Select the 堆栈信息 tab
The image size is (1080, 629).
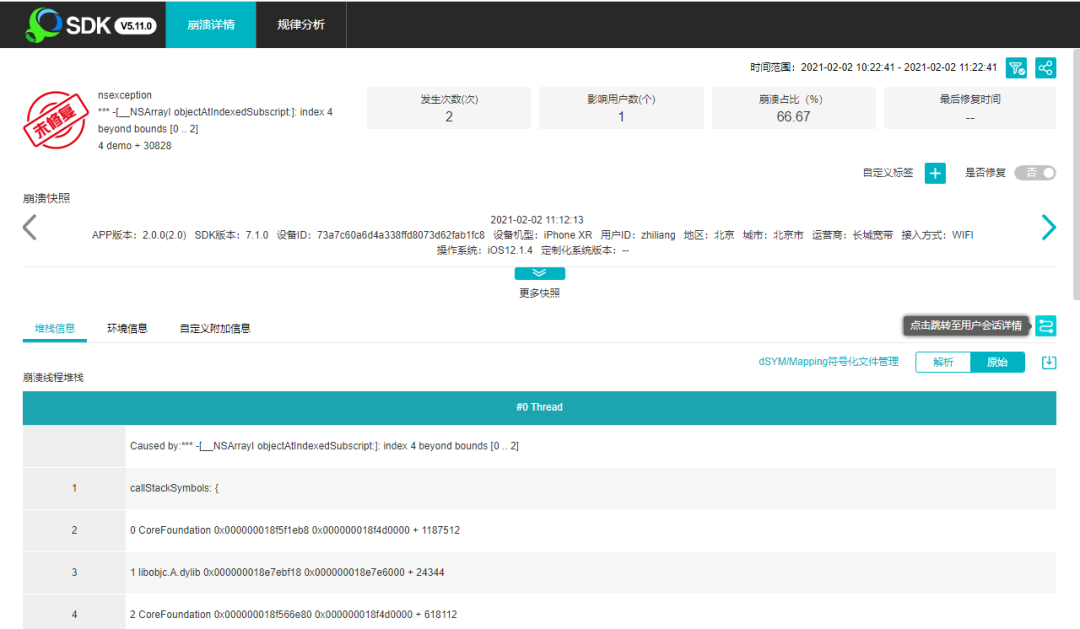[55, 329]
